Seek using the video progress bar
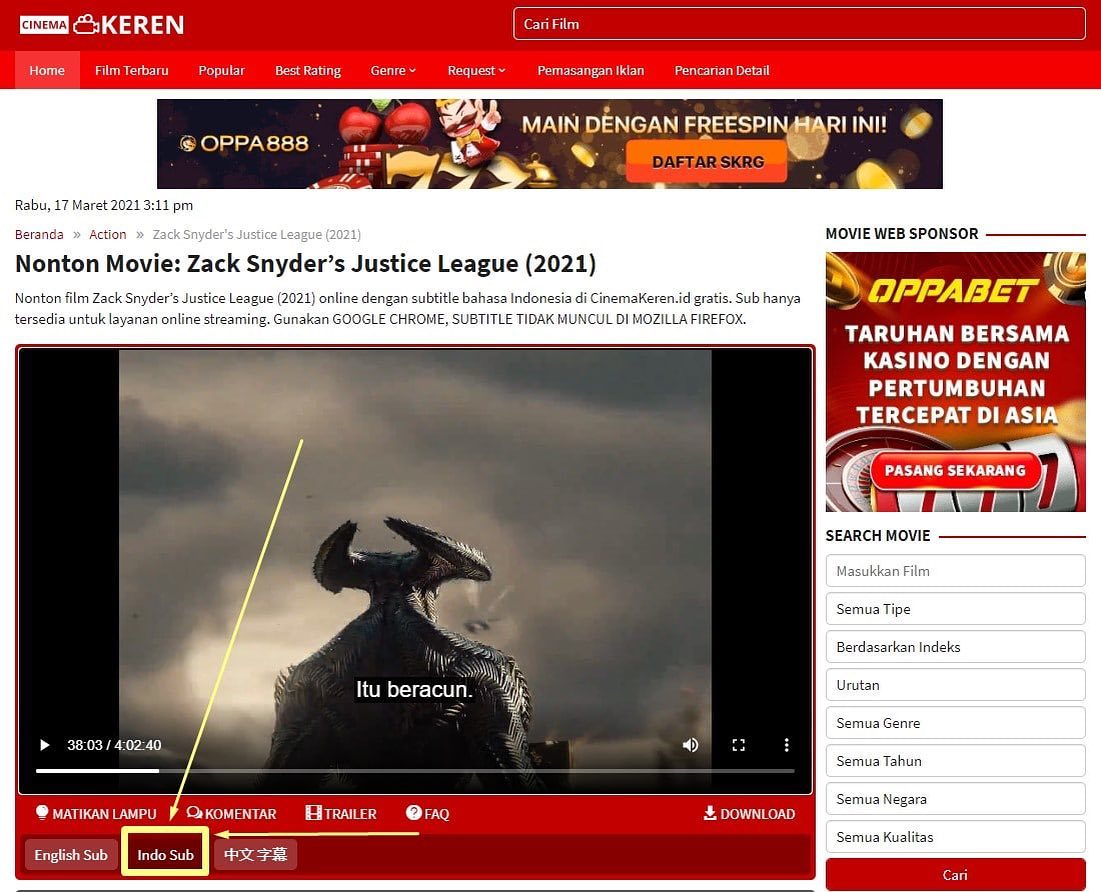 [415, 770]
